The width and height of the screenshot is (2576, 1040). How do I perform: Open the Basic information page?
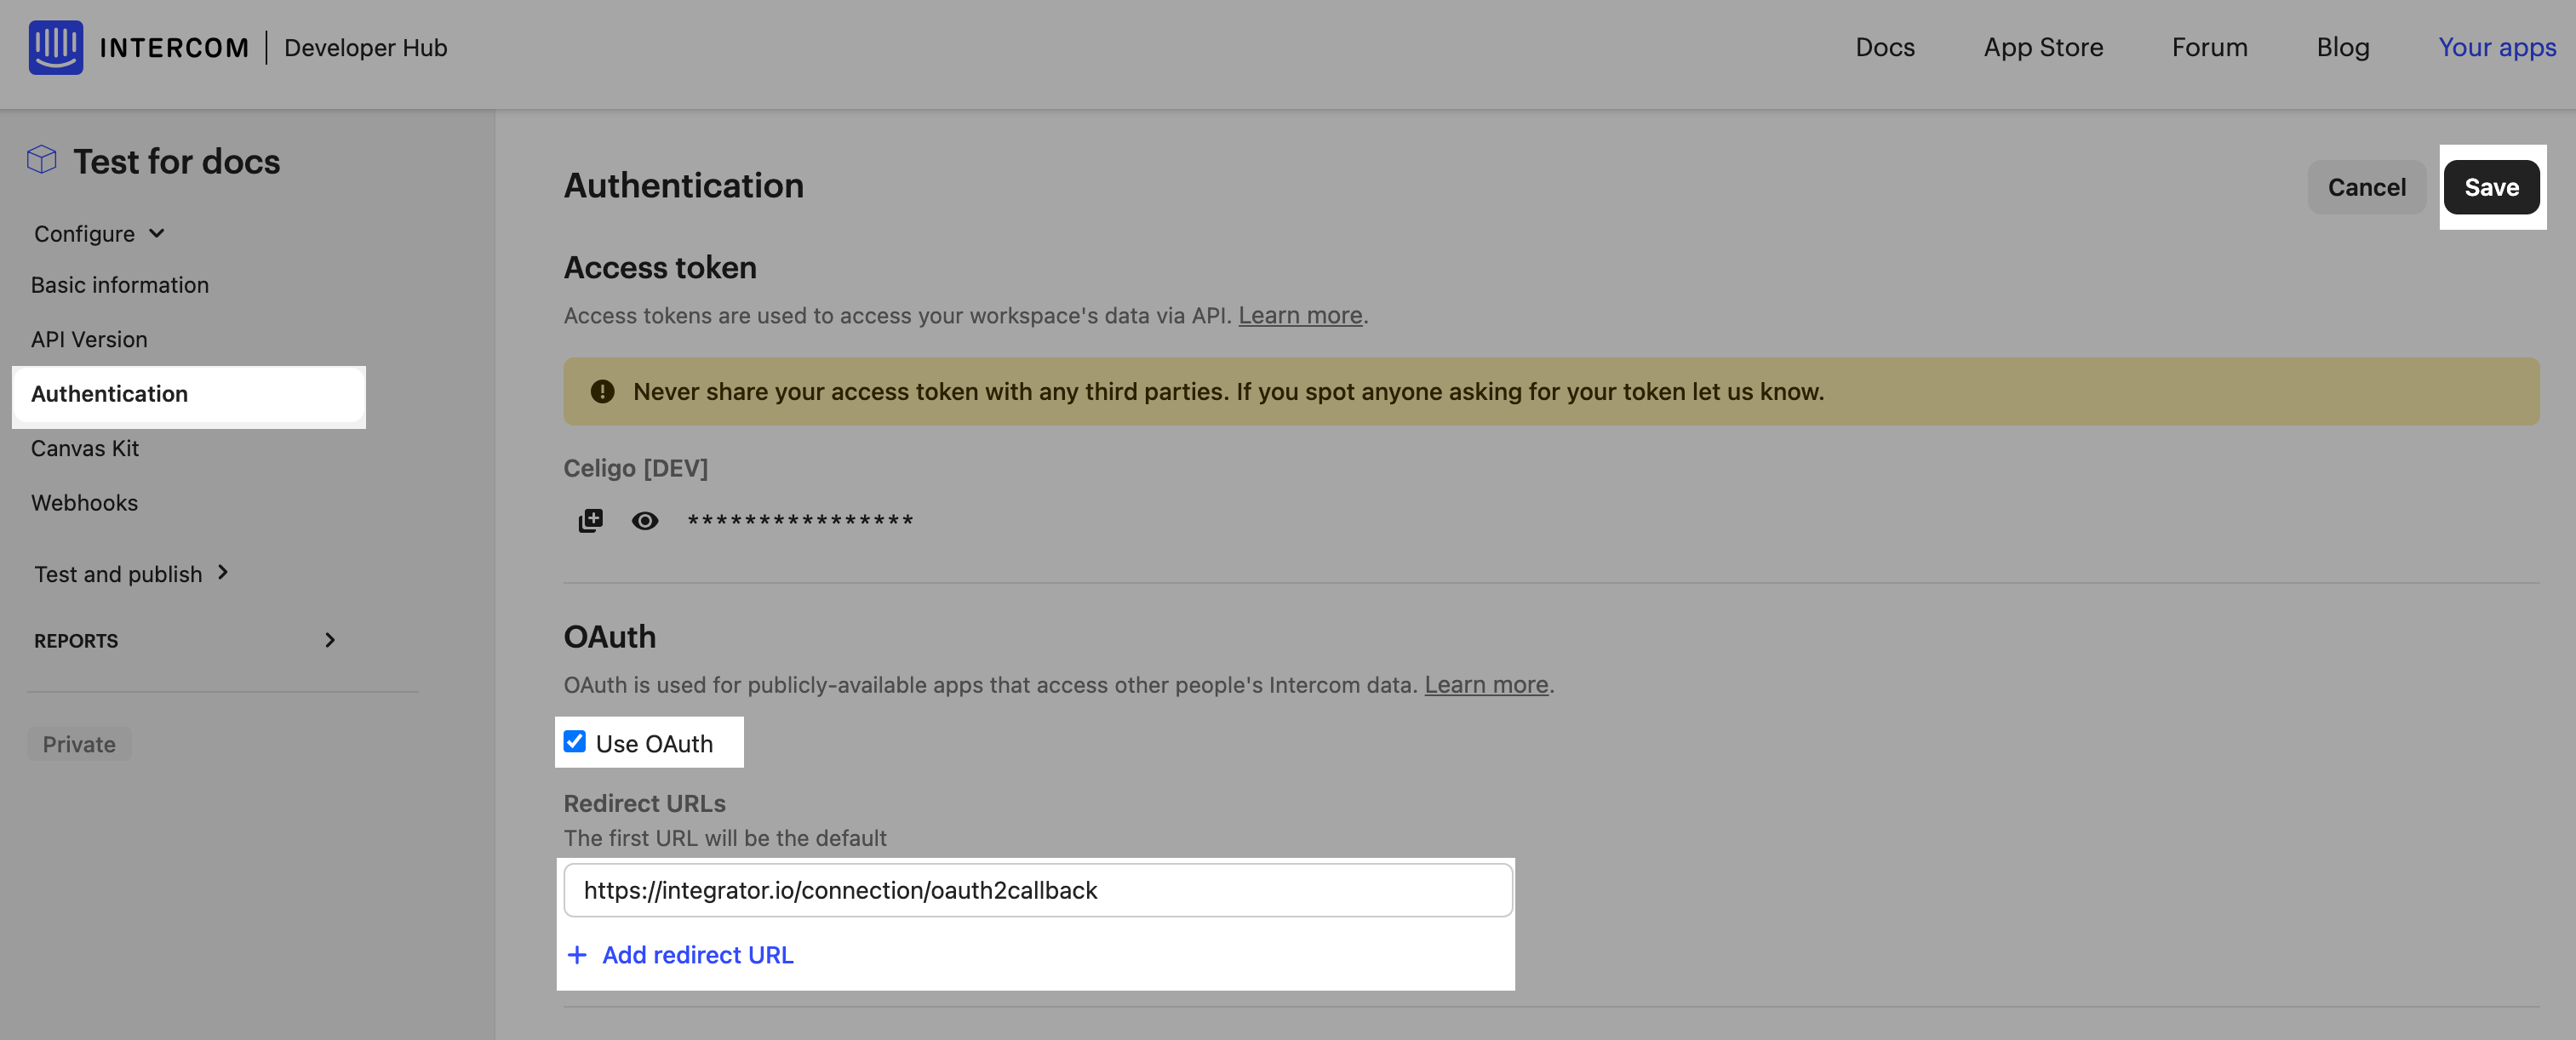[120, 285]
